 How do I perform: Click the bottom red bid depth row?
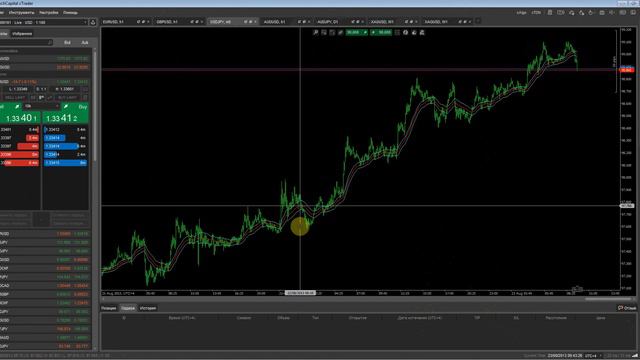pos(20,163)
